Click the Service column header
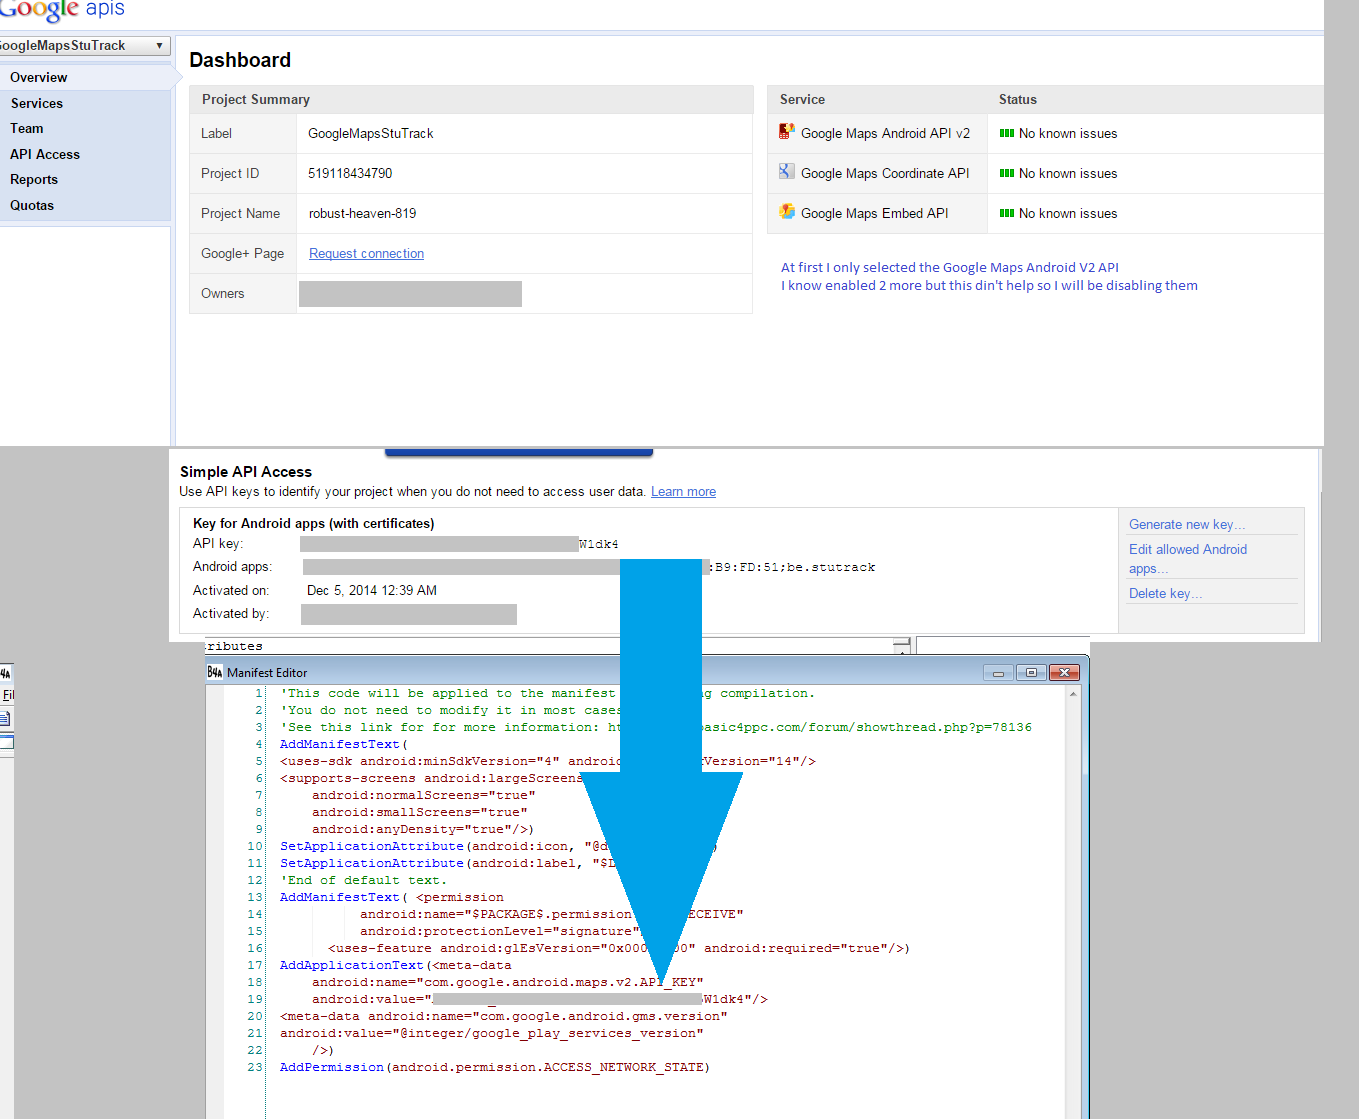 pos(802,99)
